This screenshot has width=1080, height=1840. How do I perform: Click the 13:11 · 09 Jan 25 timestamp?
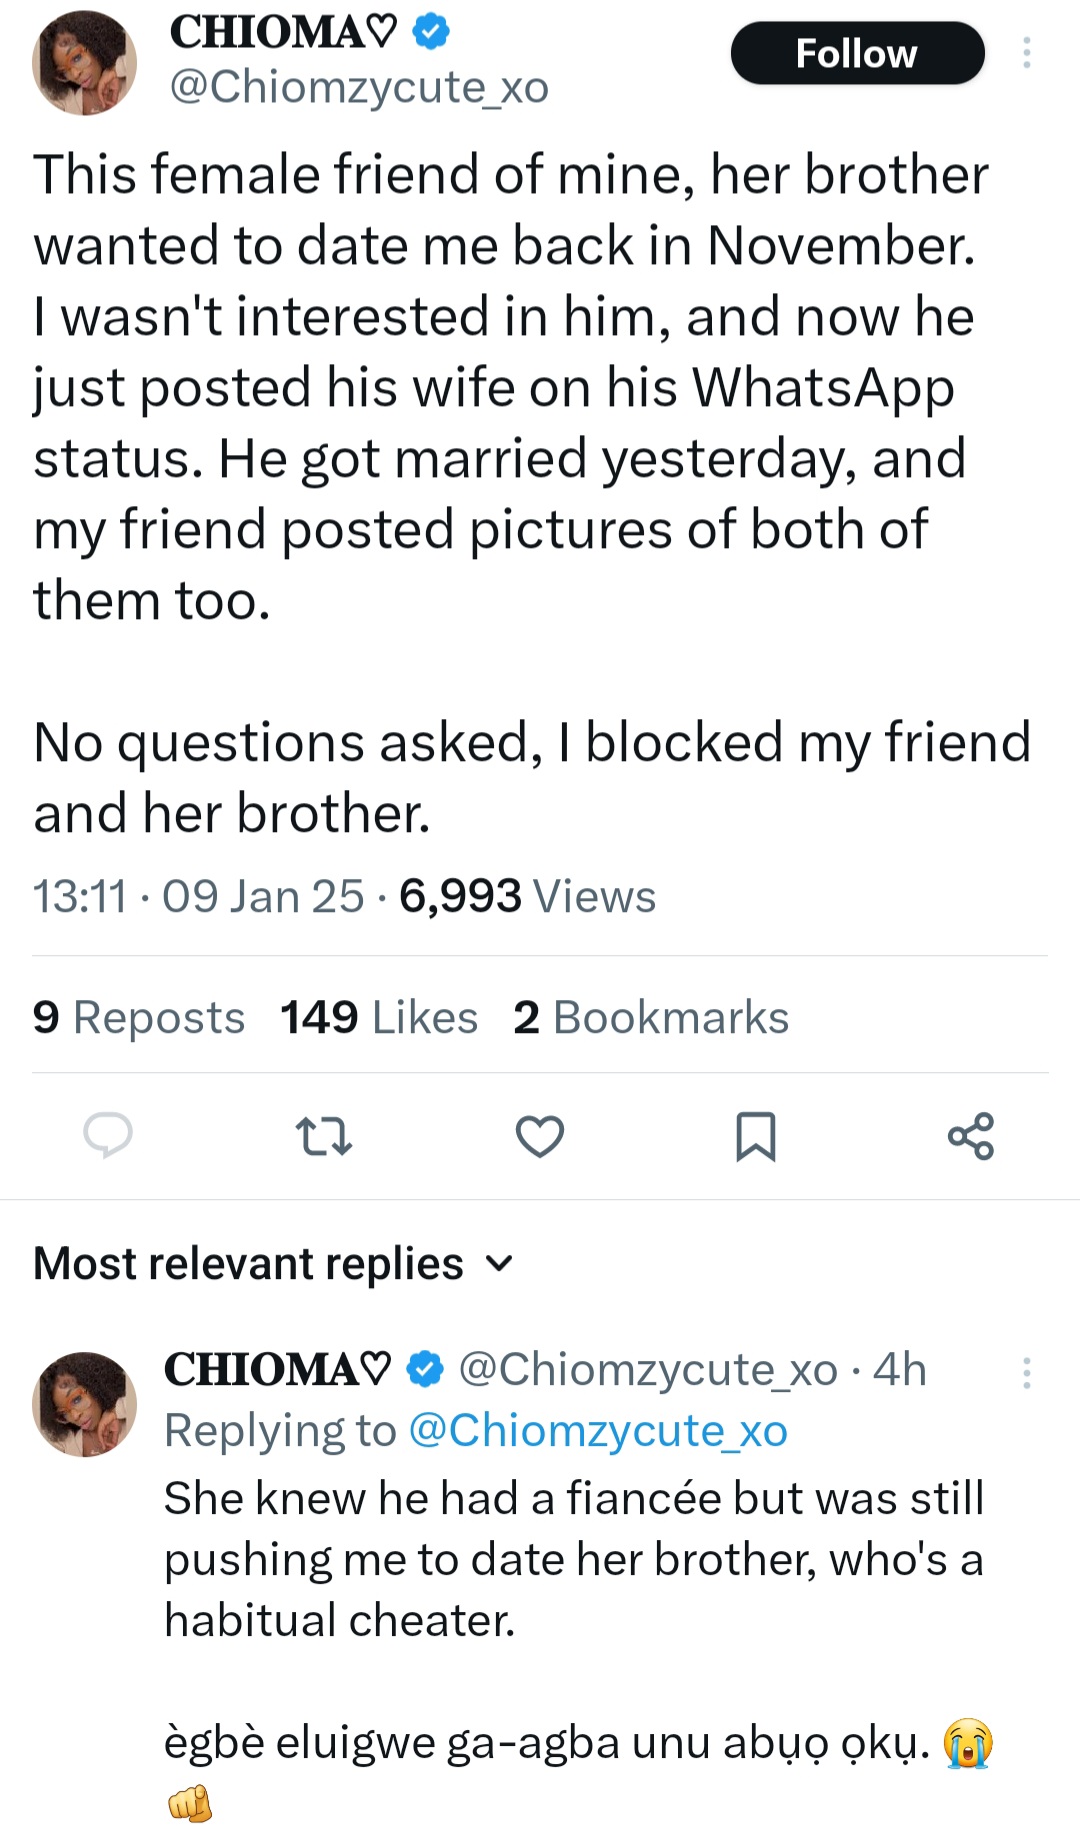pos(198,896)
